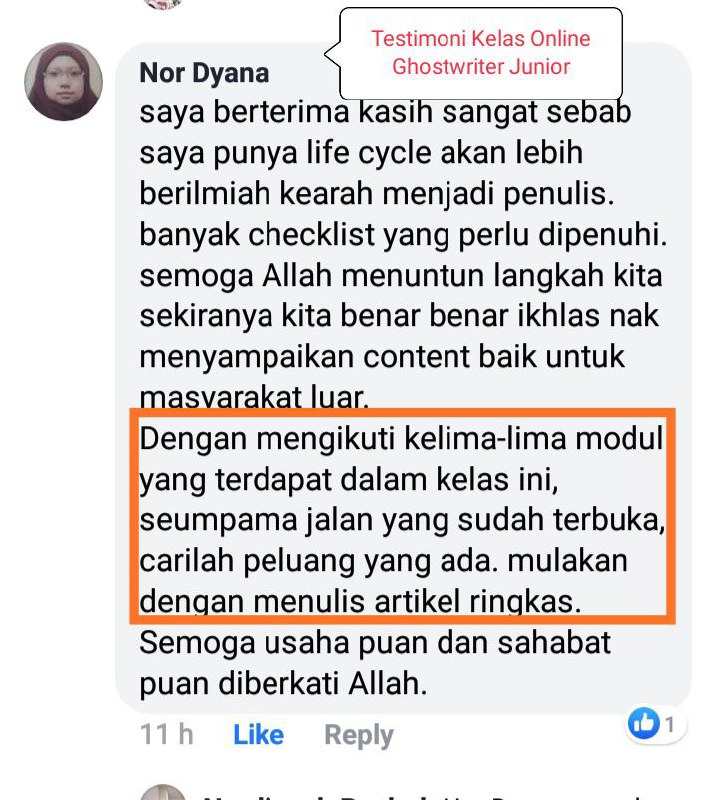Click the Nor Dyana commenter name
The height and width of the screenshot is (800, 716).
click(204, 73)
